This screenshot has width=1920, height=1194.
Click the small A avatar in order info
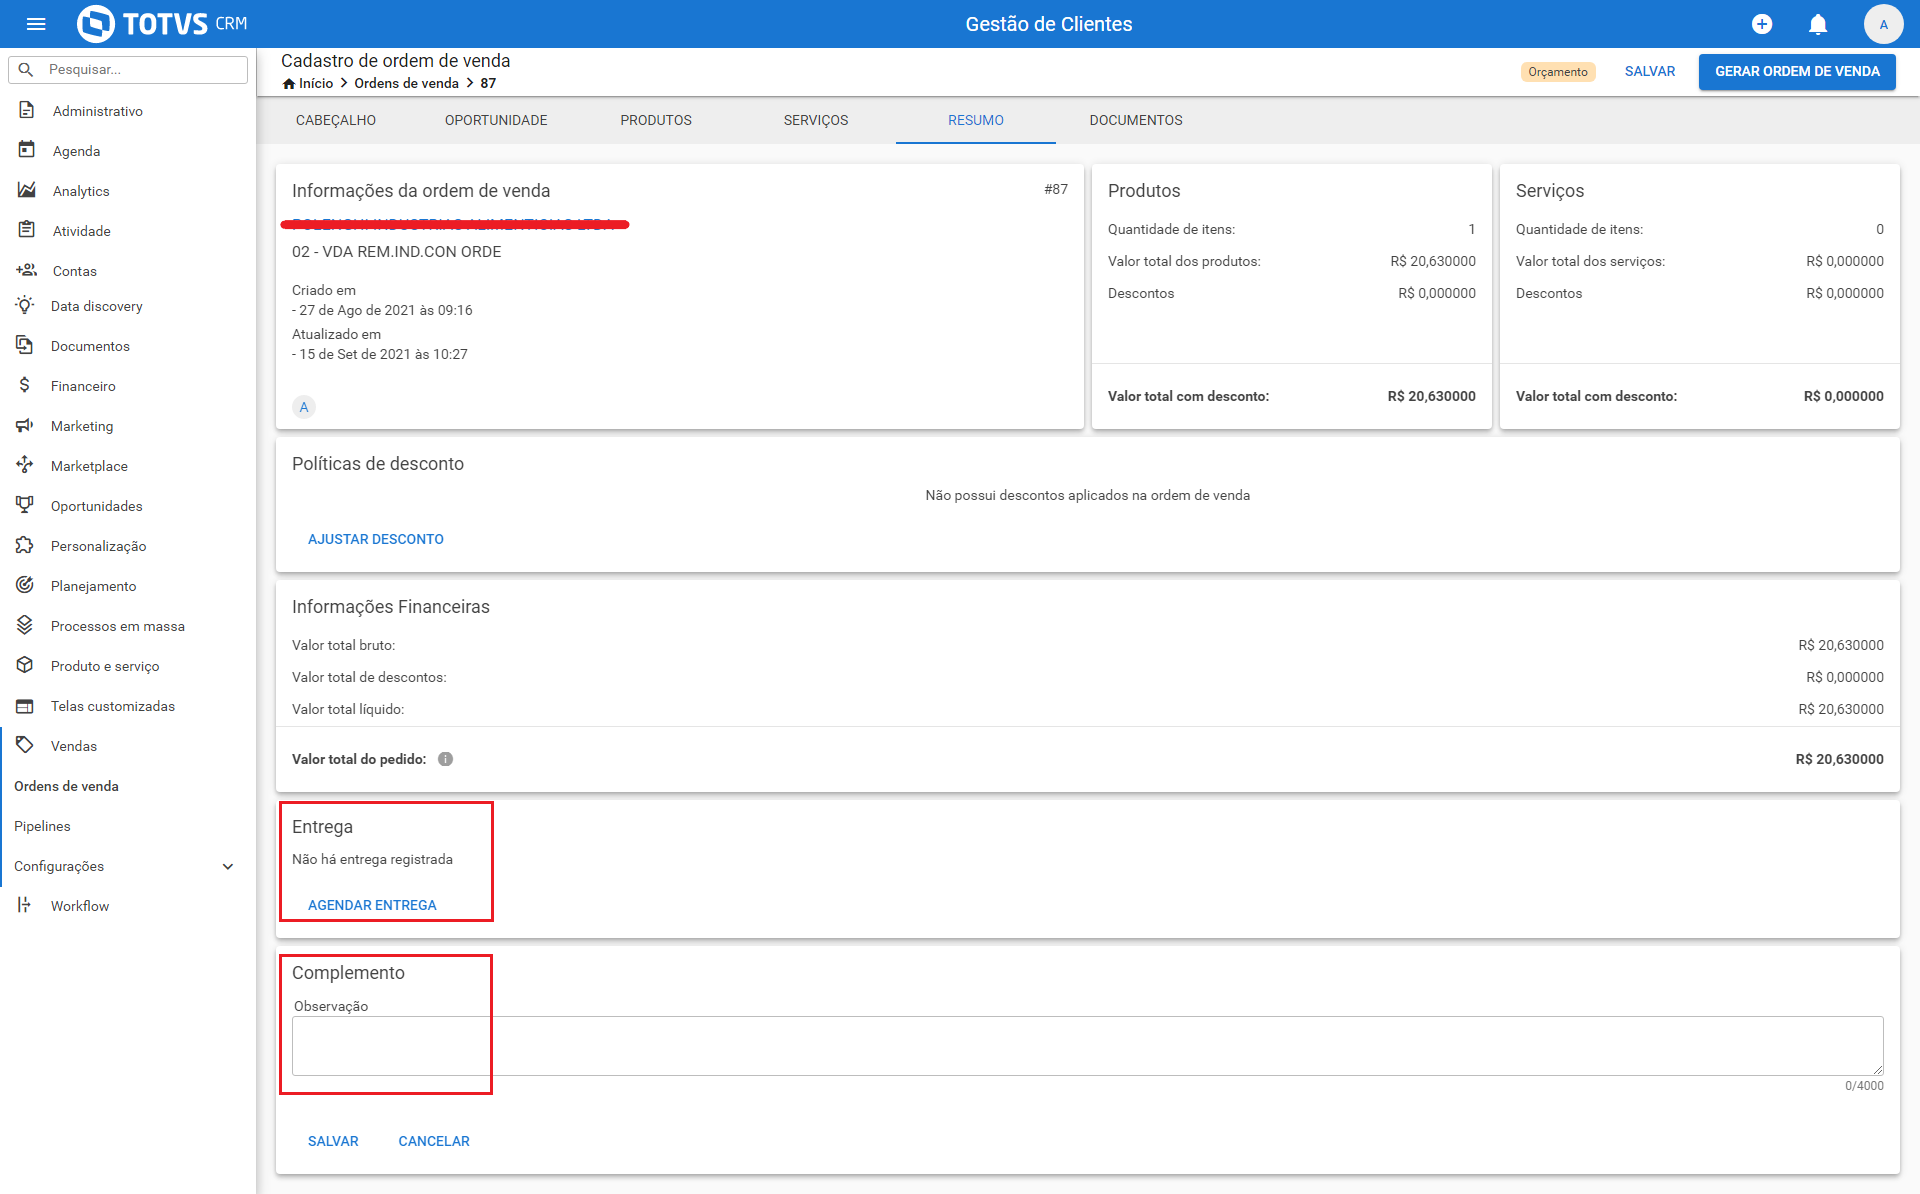[304, 407]
